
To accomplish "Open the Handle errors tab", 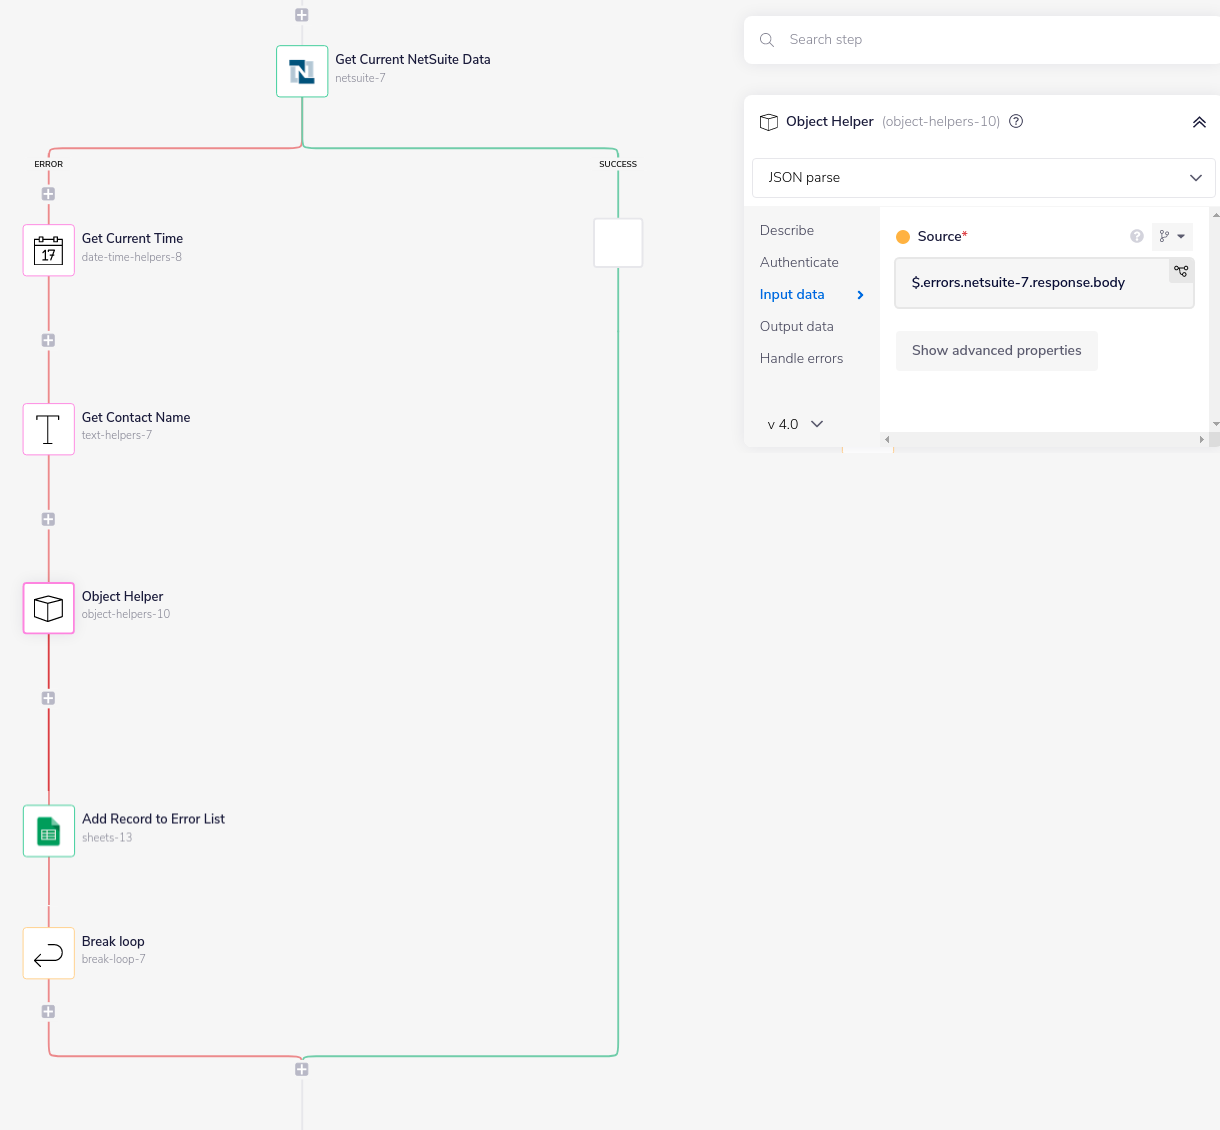I will [801, 358].
